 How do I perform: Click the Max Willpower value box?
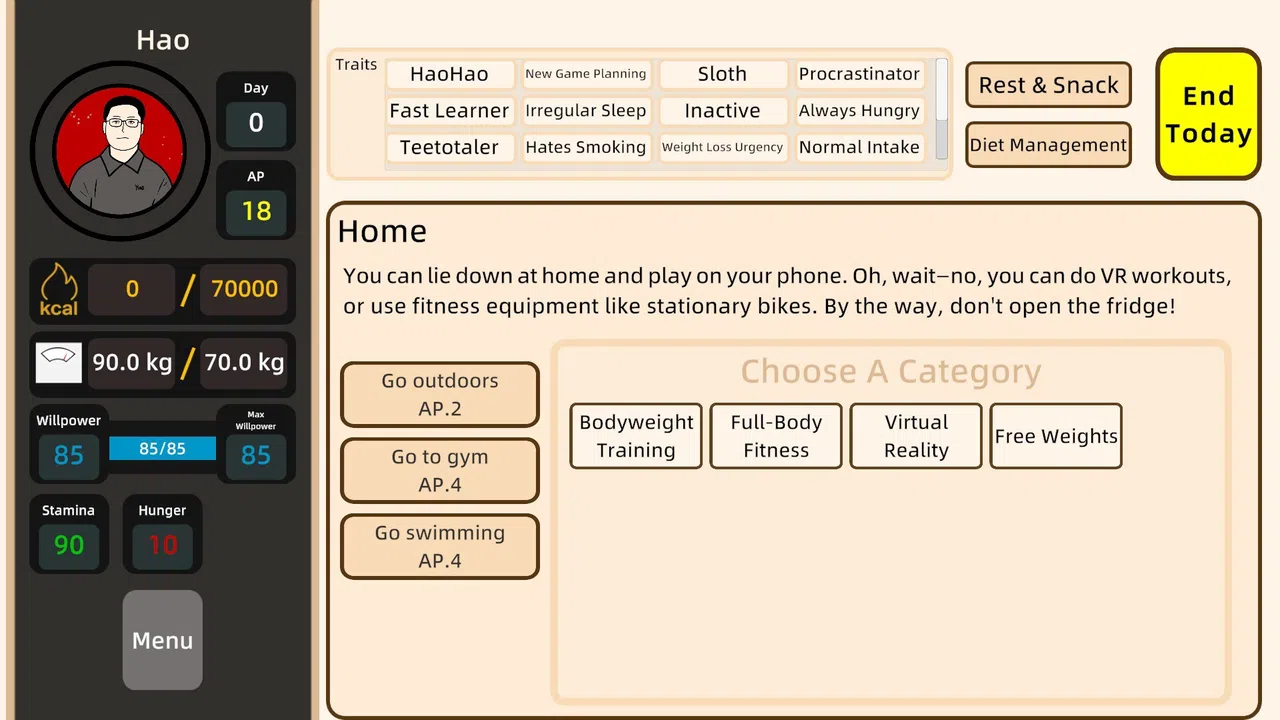click(256, 456)
